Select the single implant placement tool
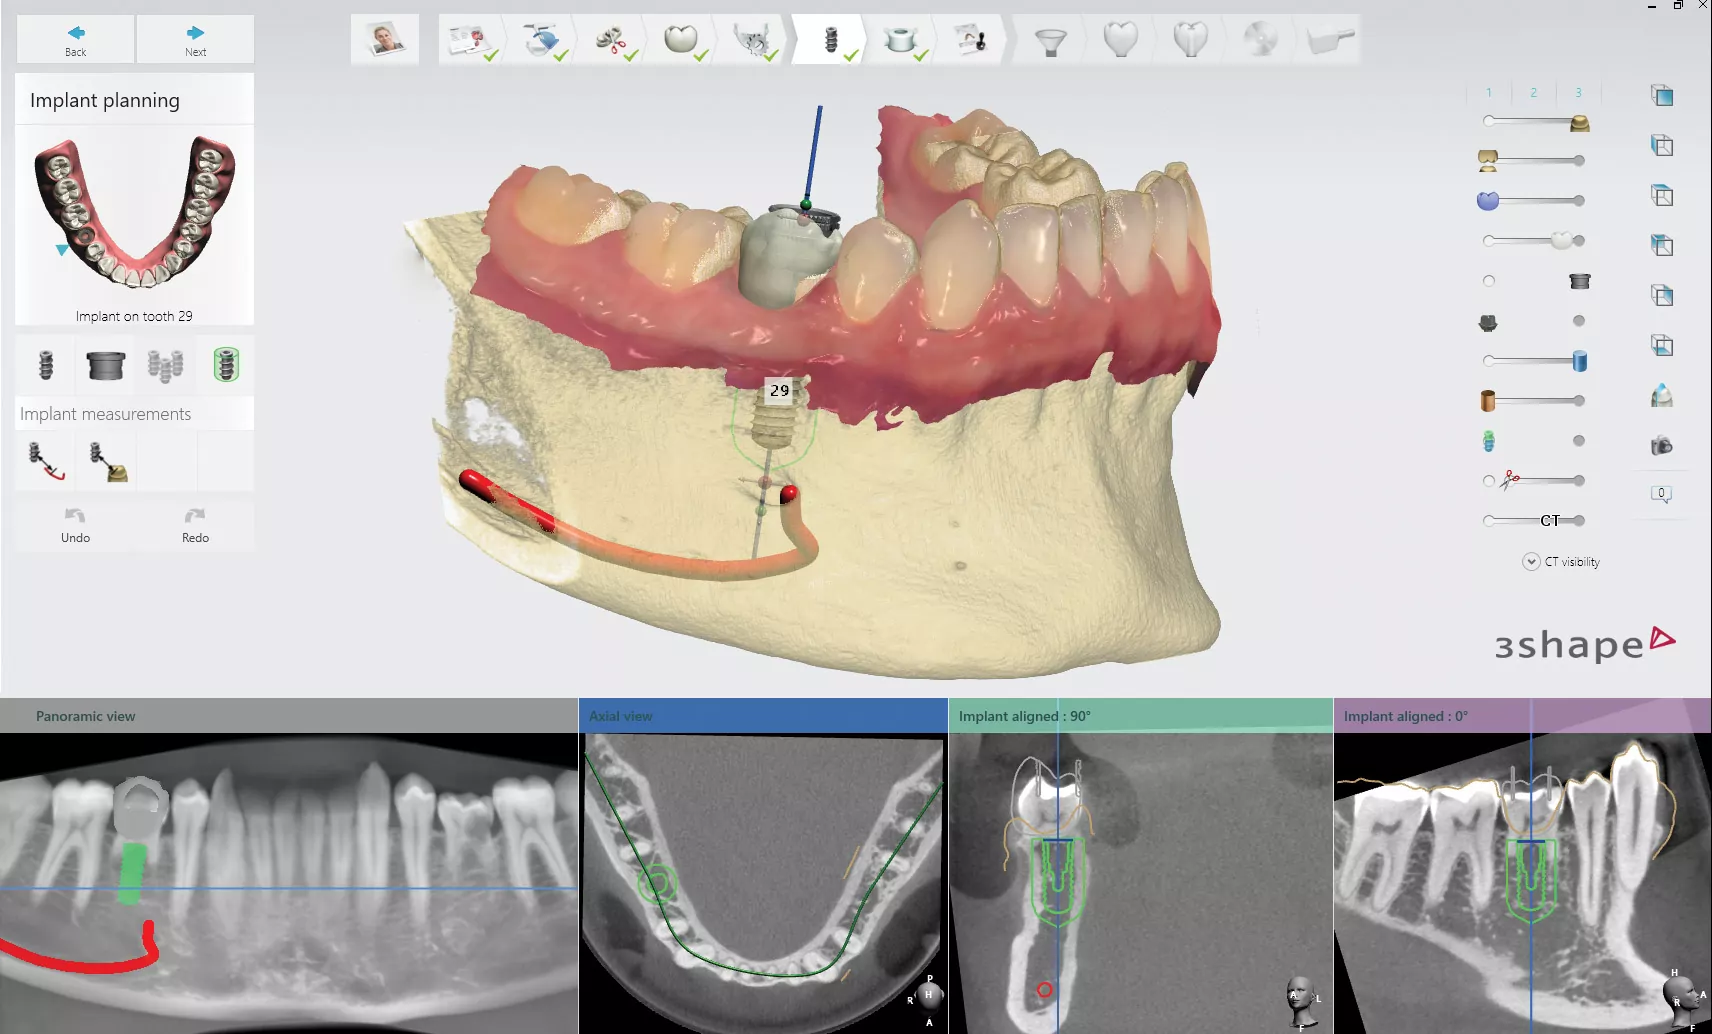The image size is (1712, 1034). [x=45, y=366]
